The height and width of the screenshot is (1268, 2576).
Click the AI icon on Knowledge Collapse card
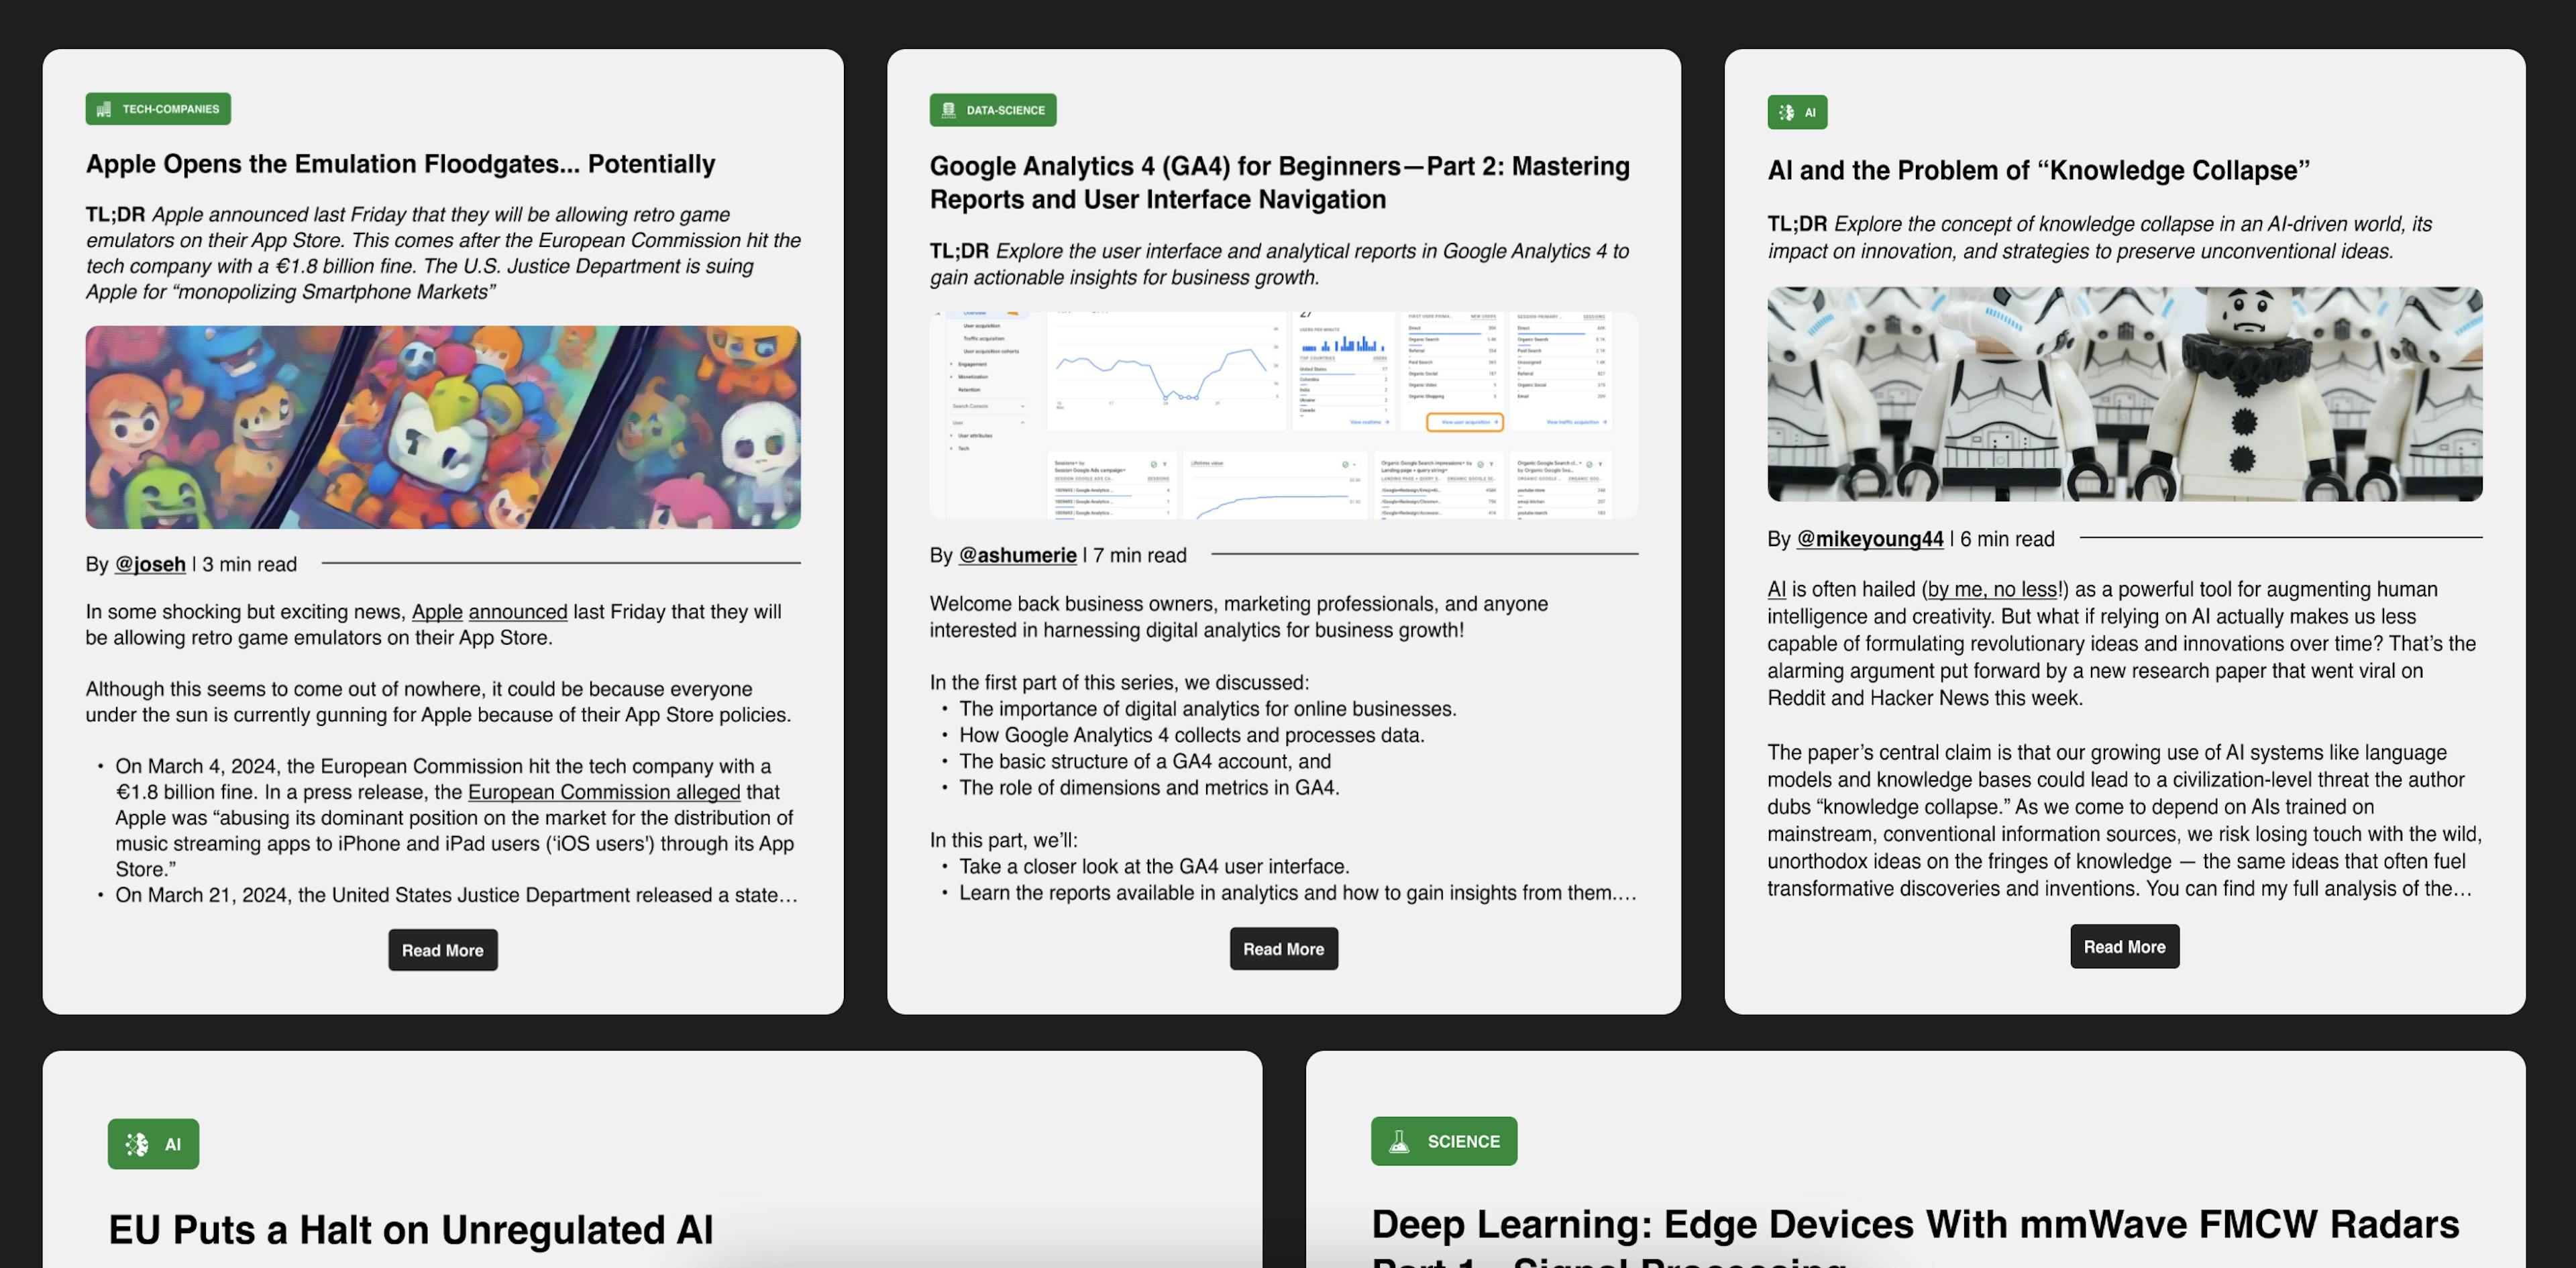pyautogui.click(x=1786, y=112)
